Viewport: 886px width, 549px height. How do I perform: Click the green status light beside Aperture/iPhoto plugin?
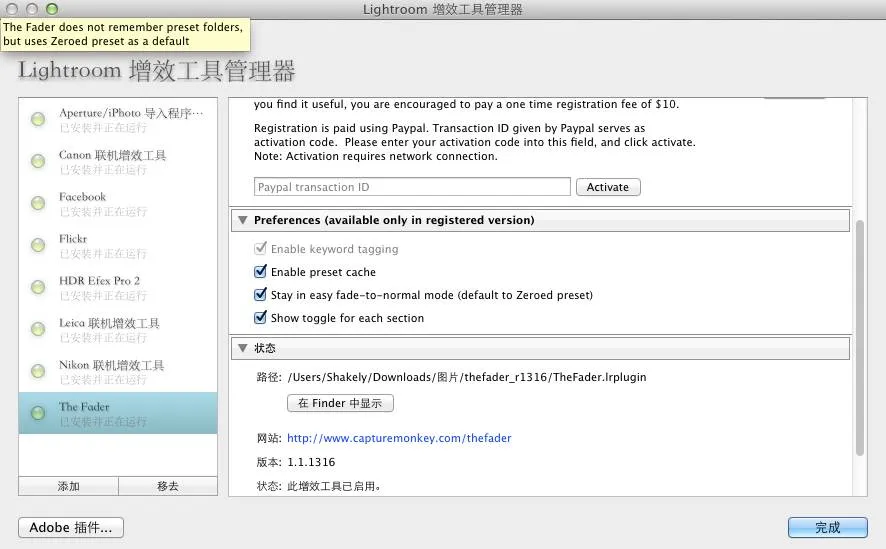point(38,119)
